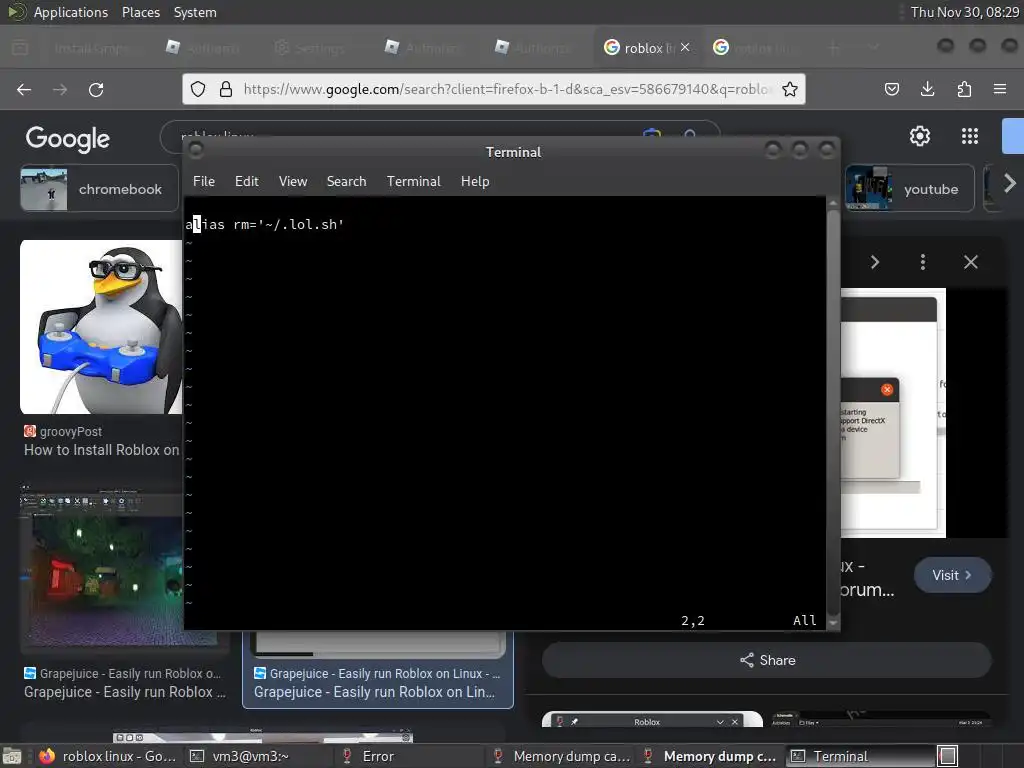The width and height of the screenshot is (1024, 768).
Task: Switch to the second Google tab
Action: pos(756,48)
